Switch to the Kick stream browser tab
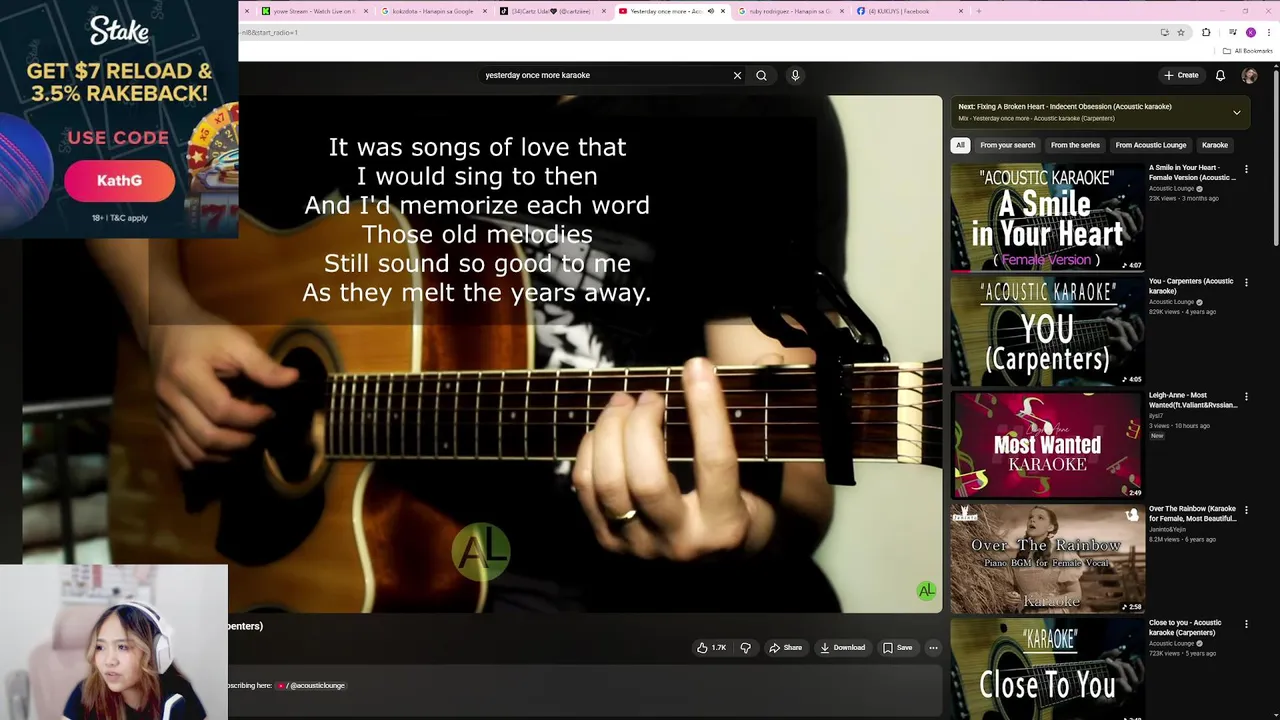Viewport: 1280px width, 720px height. (315, 11)
